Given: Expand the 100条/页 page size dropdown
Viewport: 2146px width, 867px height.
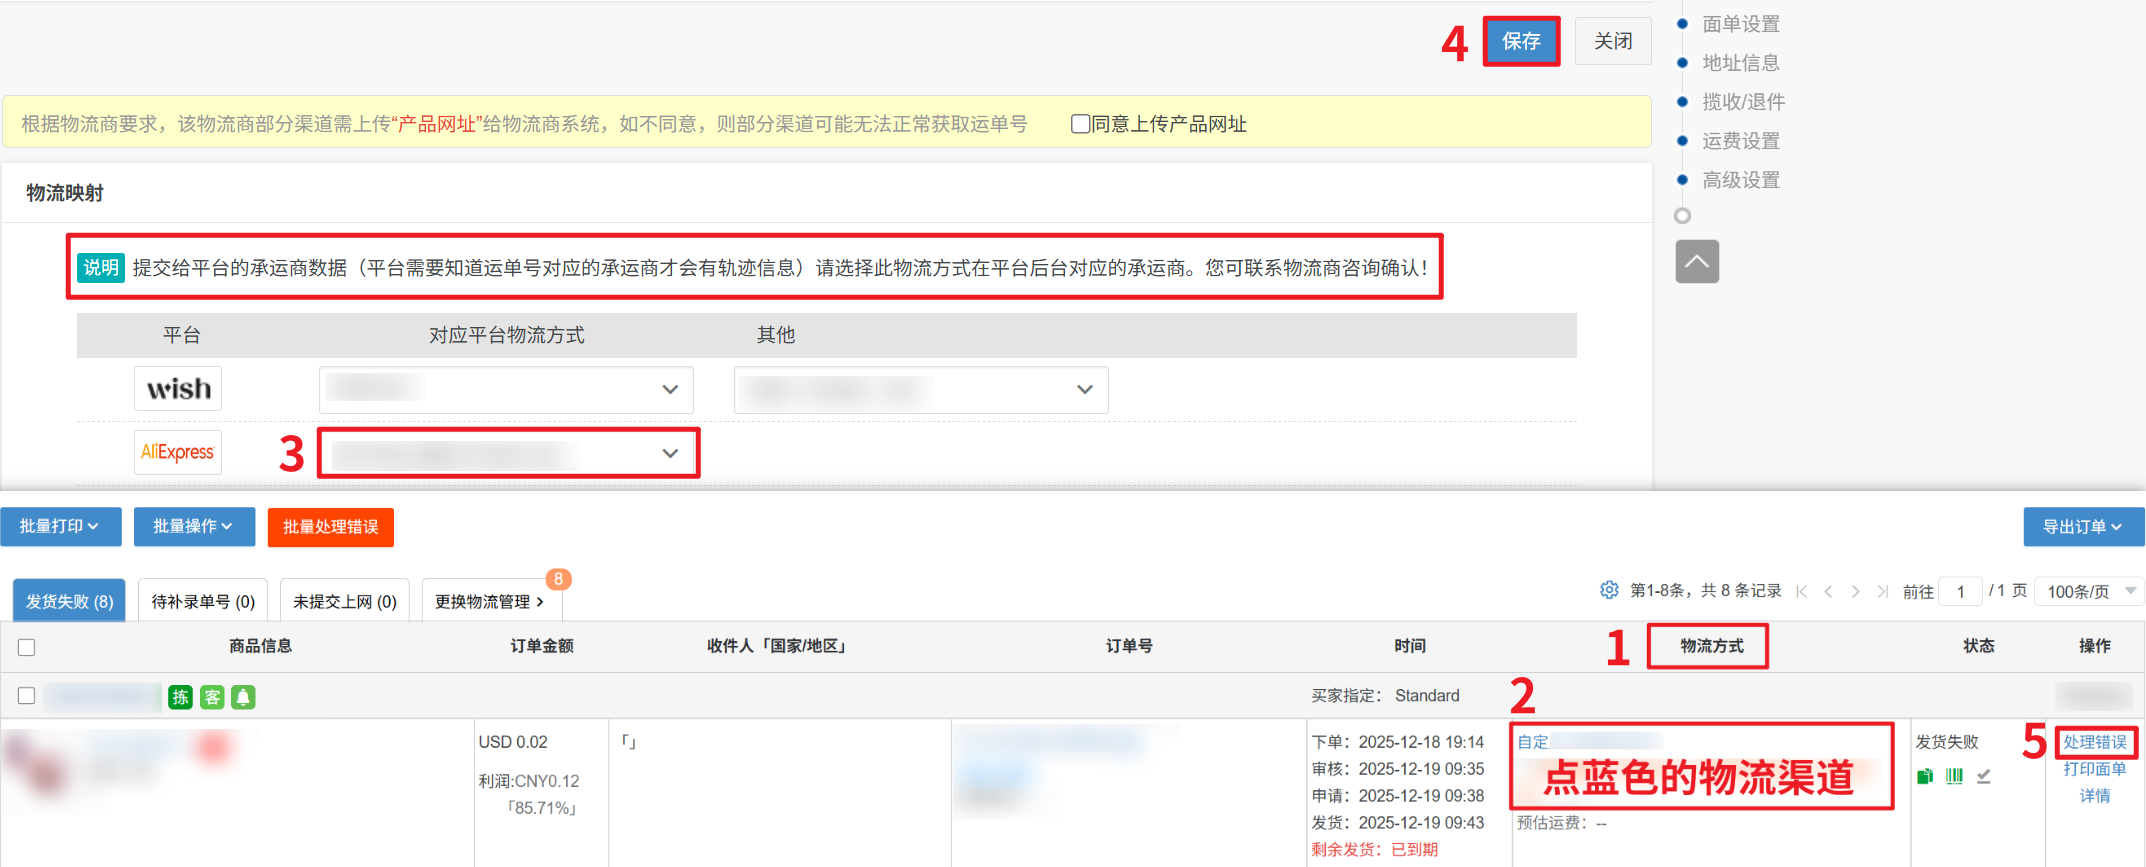Looking at the screenshot, I should click(2090, 591).
